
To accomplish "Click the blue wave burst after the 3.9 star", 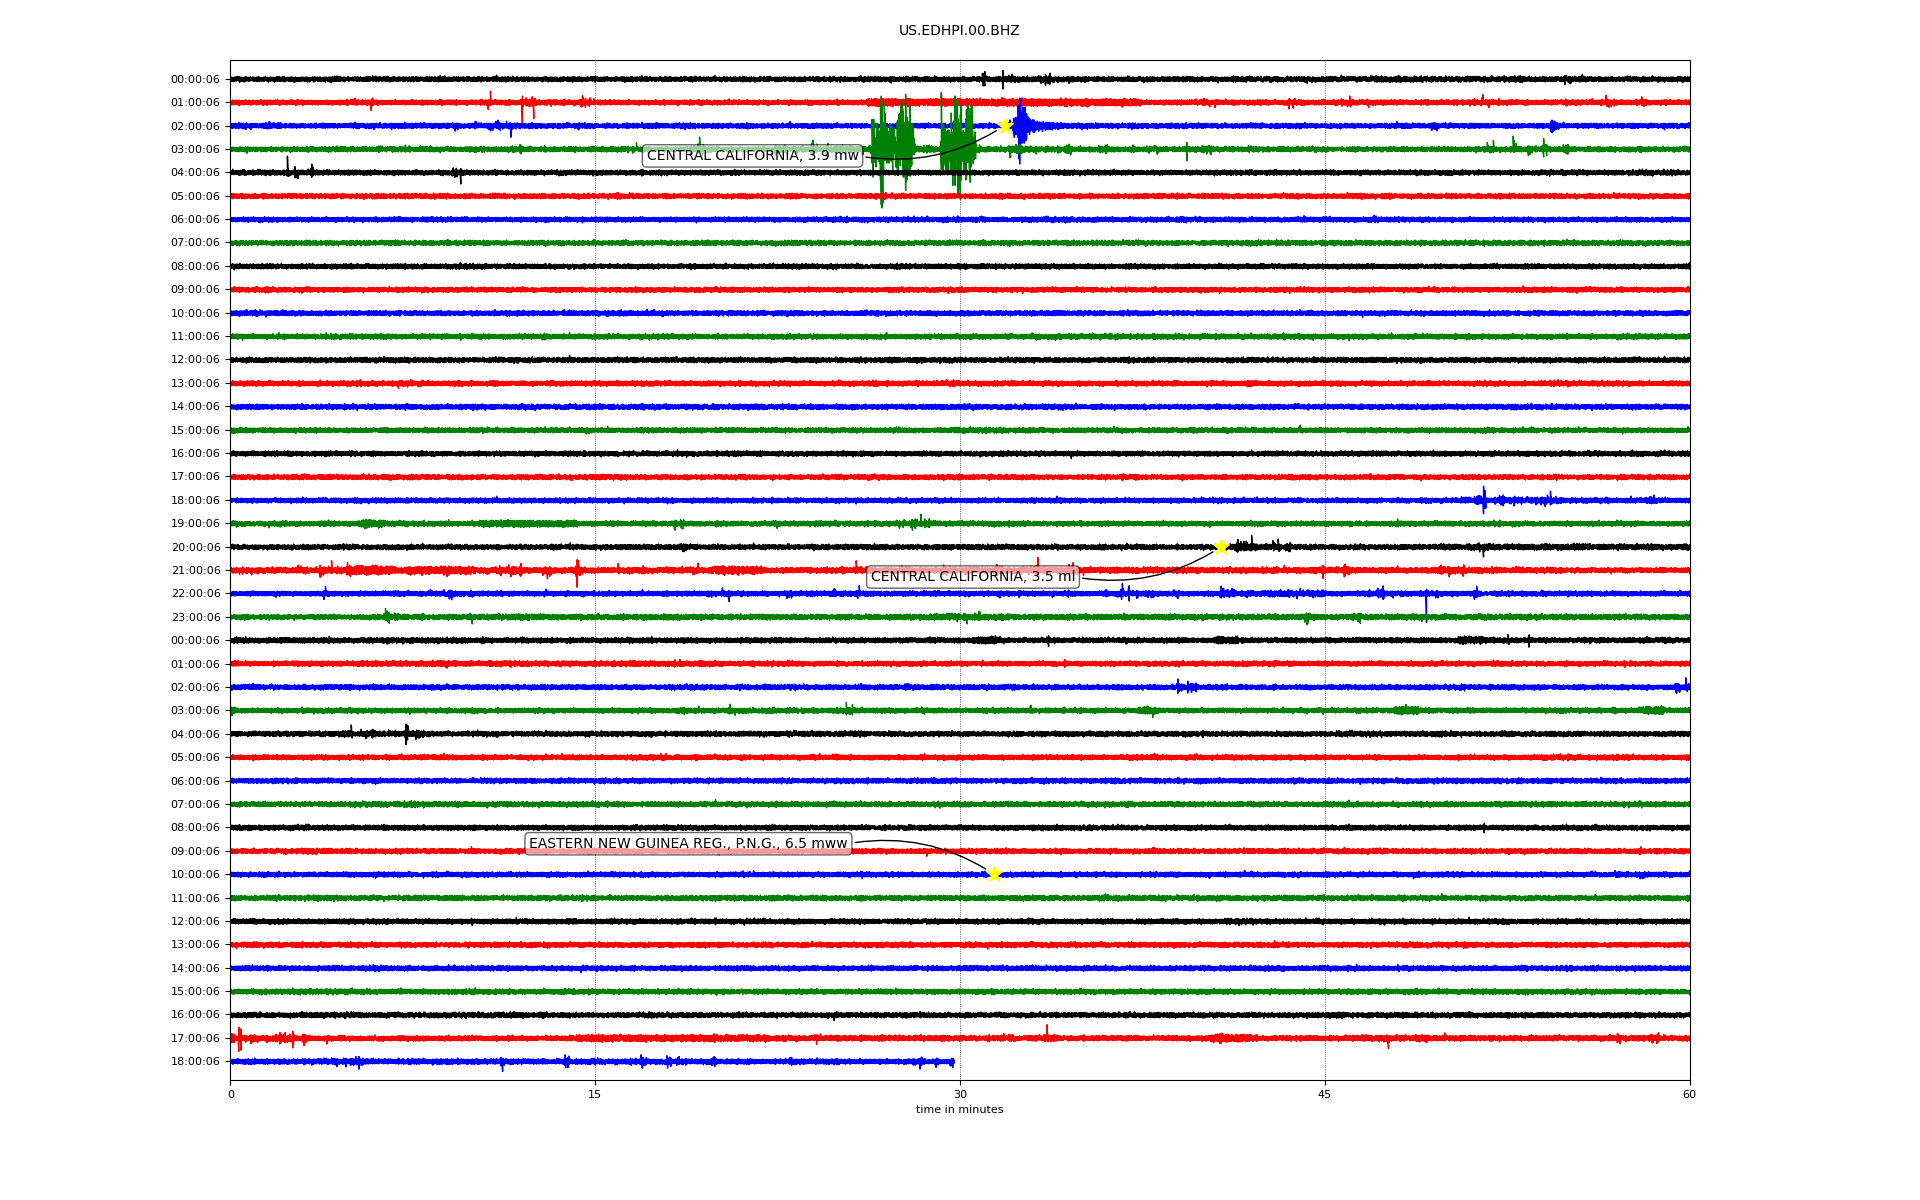I will 1022,127.
